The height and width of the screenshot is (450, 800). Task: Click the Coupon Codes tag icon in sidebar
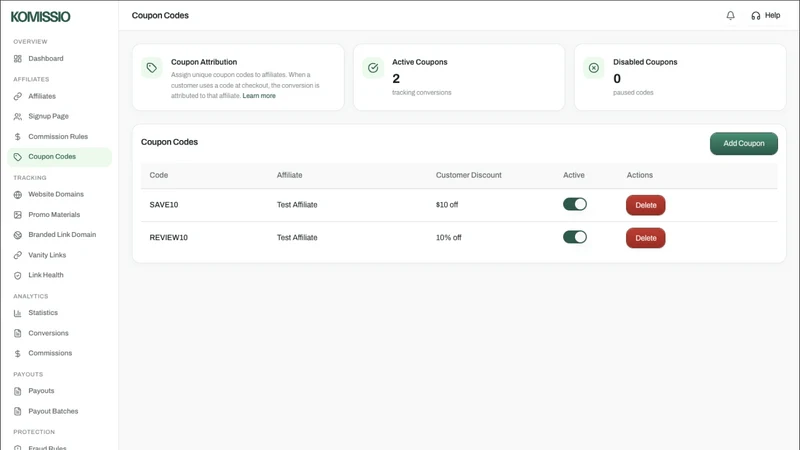18,157
